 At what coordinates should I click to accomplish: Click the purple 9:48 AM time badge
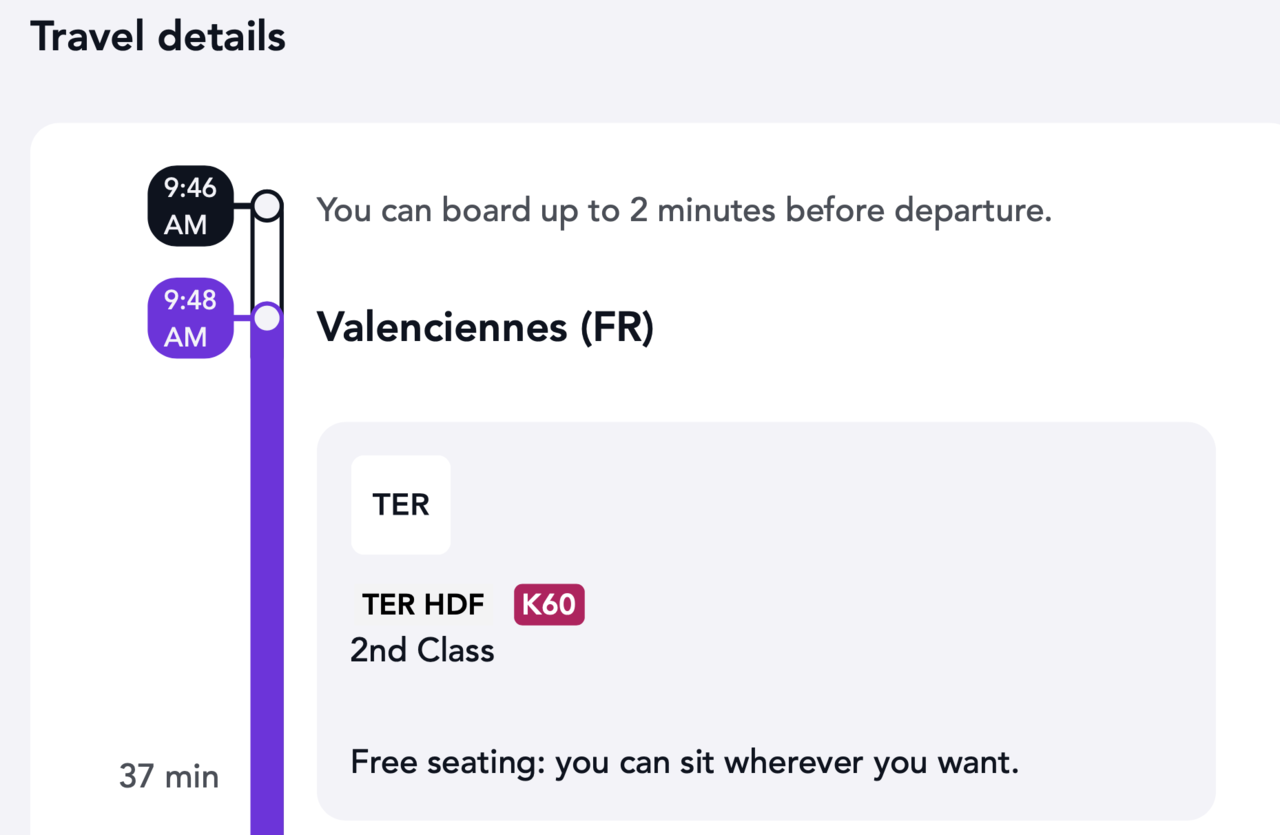tap(190, 318)
